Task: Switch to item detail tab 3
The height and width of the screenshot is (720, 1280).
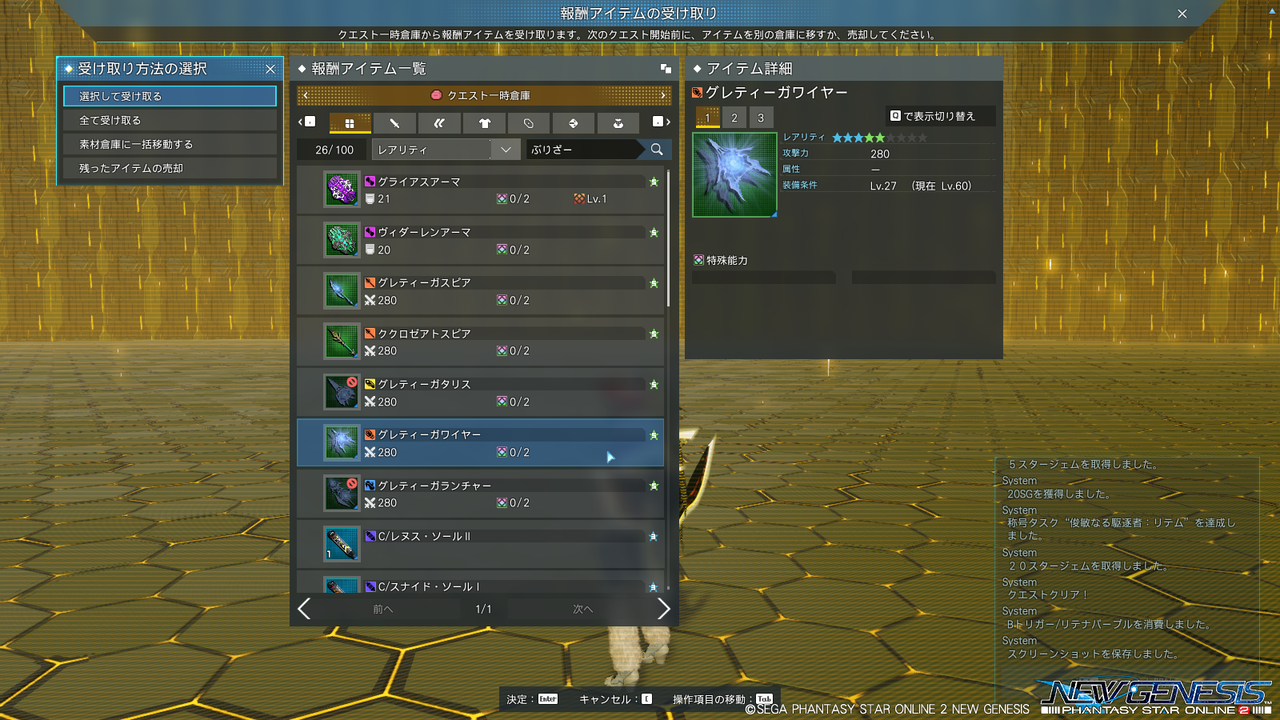Action: coord(760,118)
